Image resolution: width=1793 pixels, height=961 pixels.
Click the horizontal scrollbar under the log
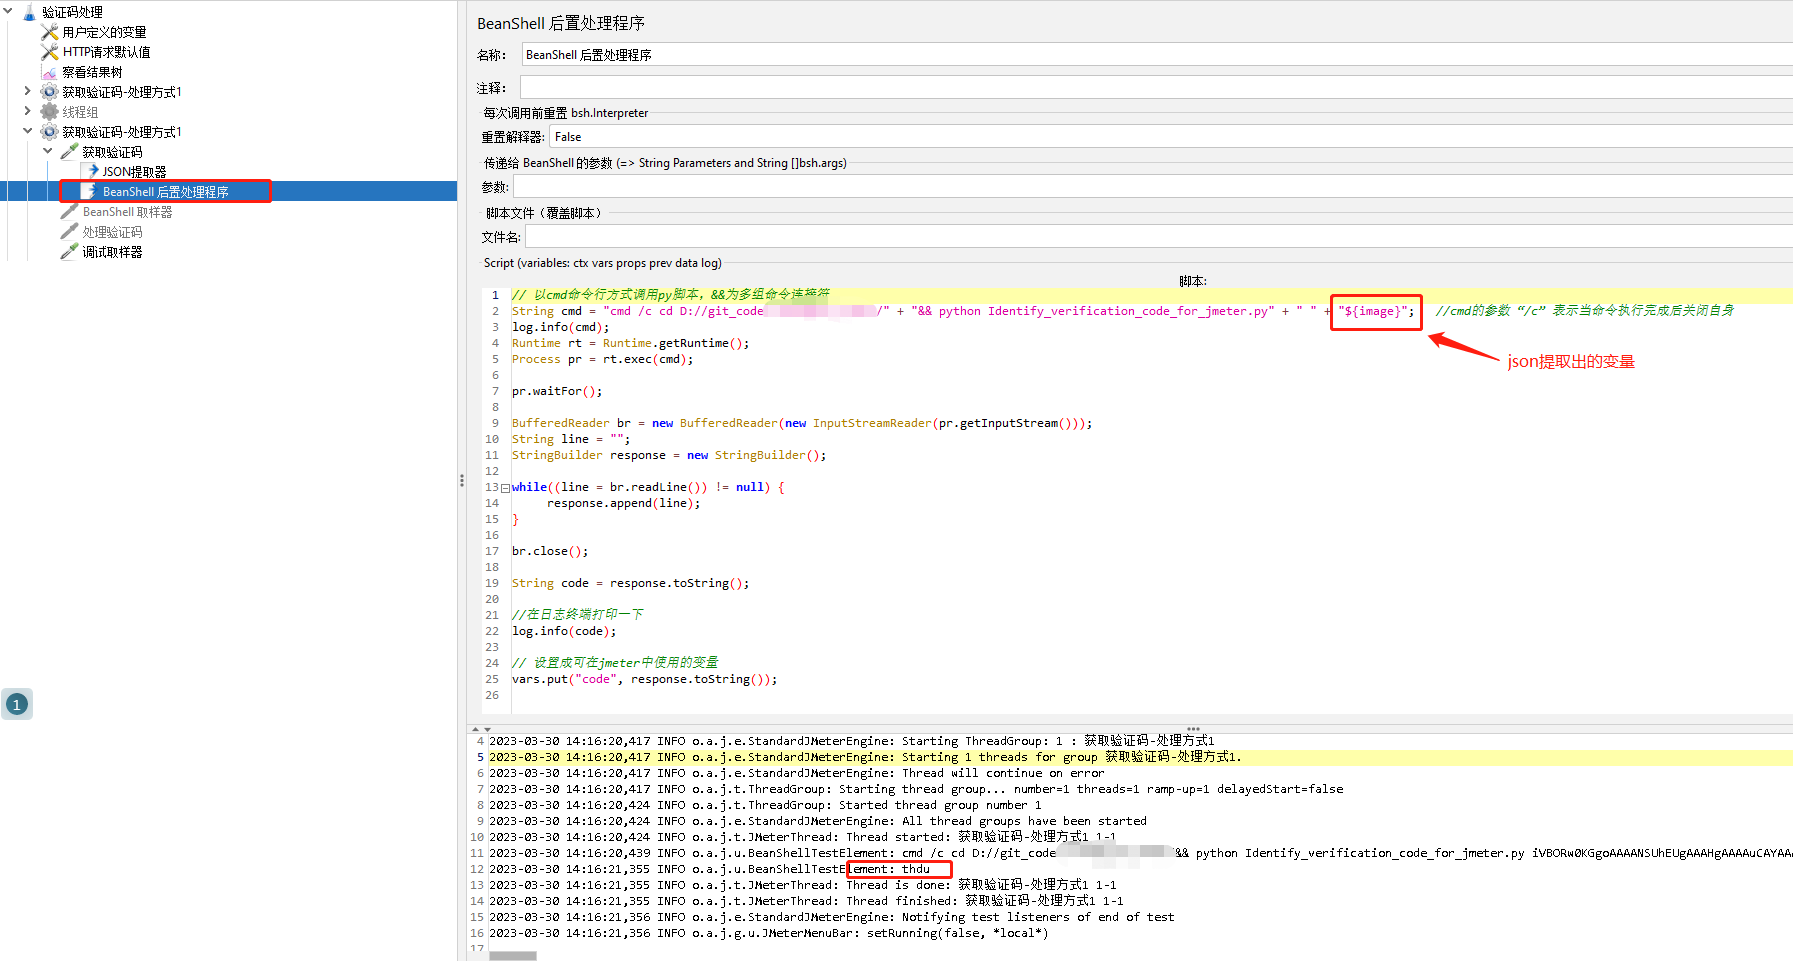coord(513,956)
